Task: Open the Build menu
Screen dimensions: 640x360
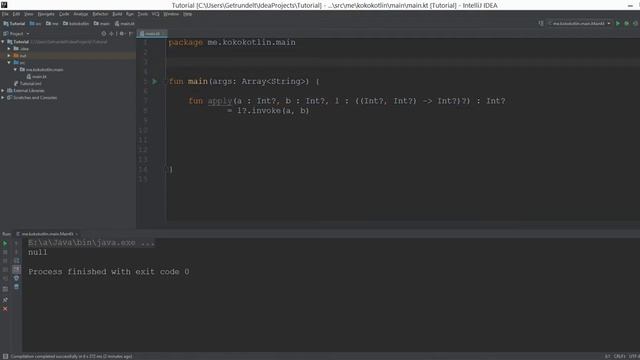Action: pos(117,14)
